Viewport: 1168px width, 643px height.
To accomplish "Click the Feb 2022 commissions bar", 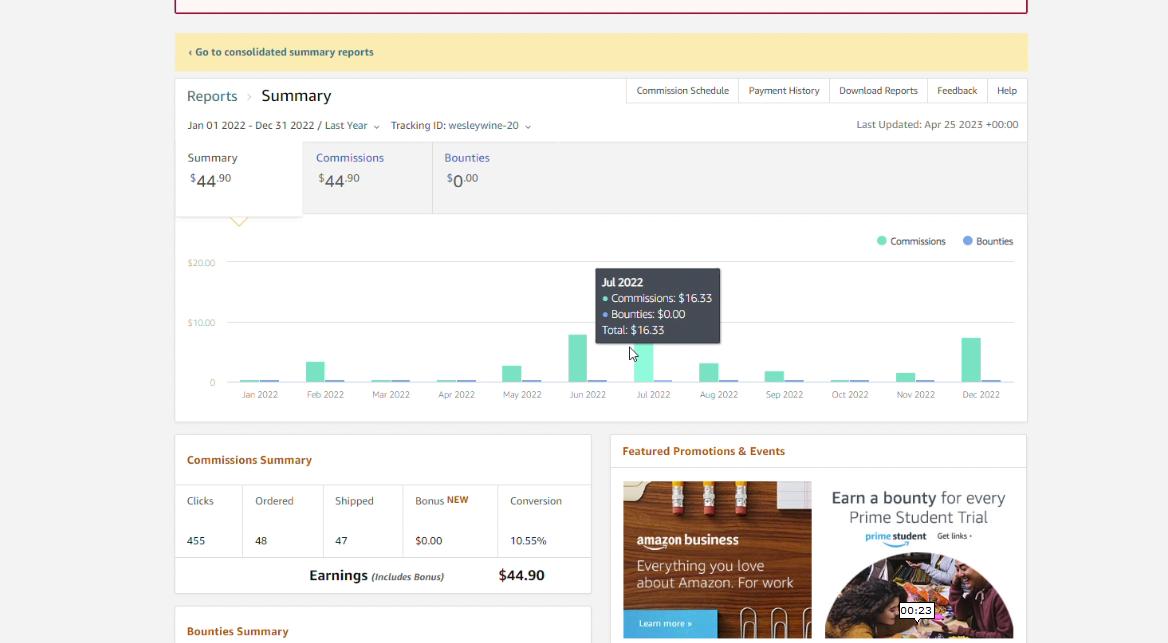I will tap(315, 372).
